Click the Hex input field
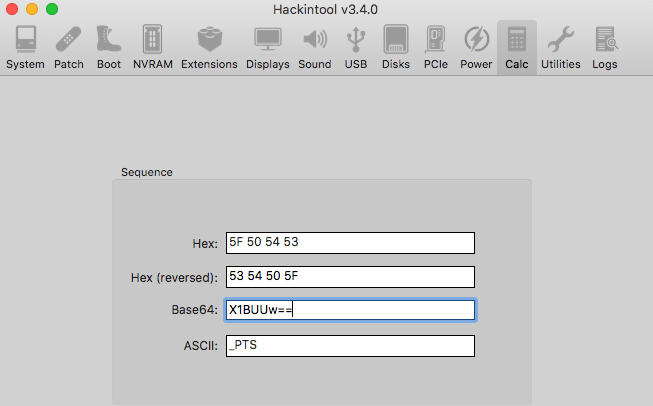The image size is (653, 406). (350, 243)
